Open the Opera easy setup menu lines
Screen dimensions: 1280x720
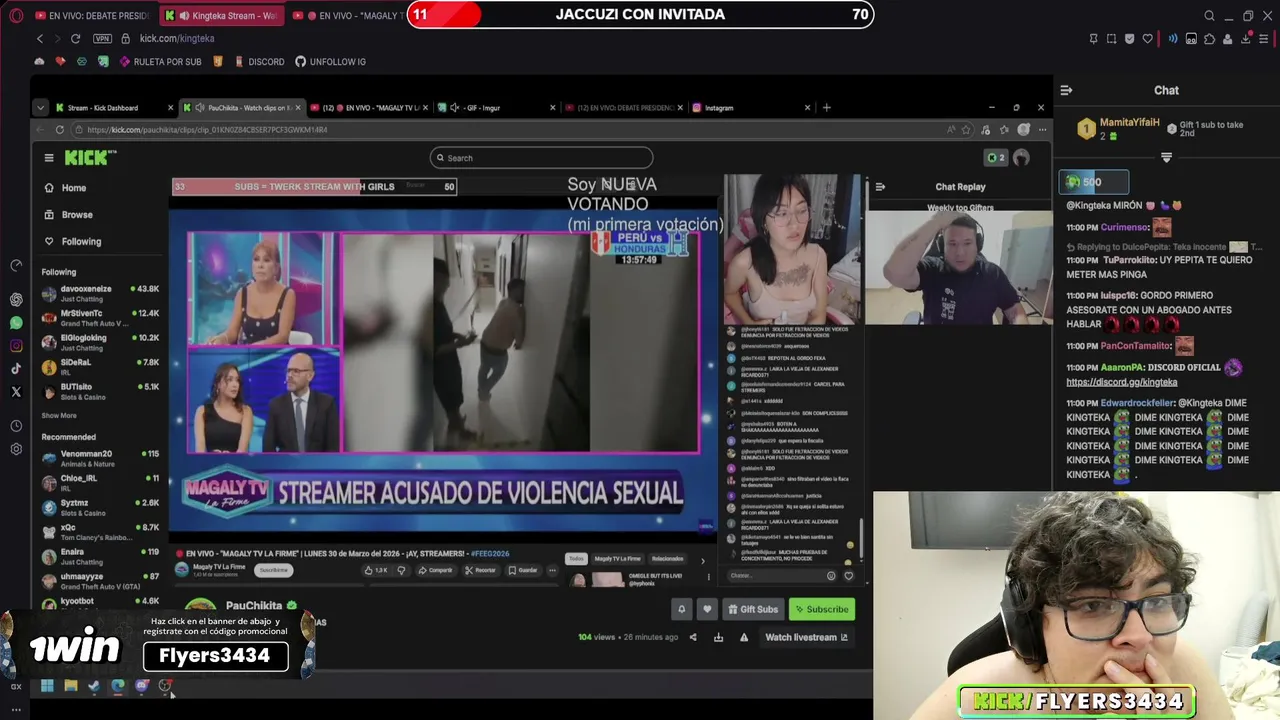click(1264, 39)
